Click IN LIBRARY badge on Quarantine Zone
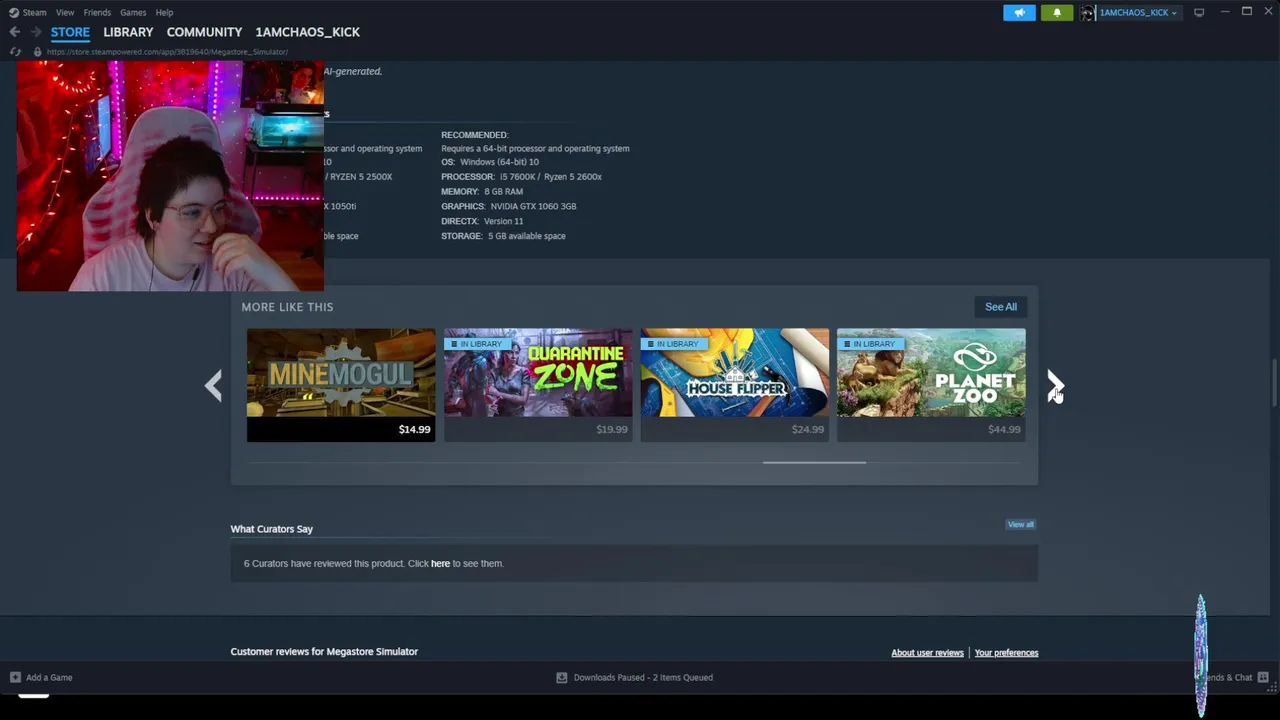 (x=477, y=344)
